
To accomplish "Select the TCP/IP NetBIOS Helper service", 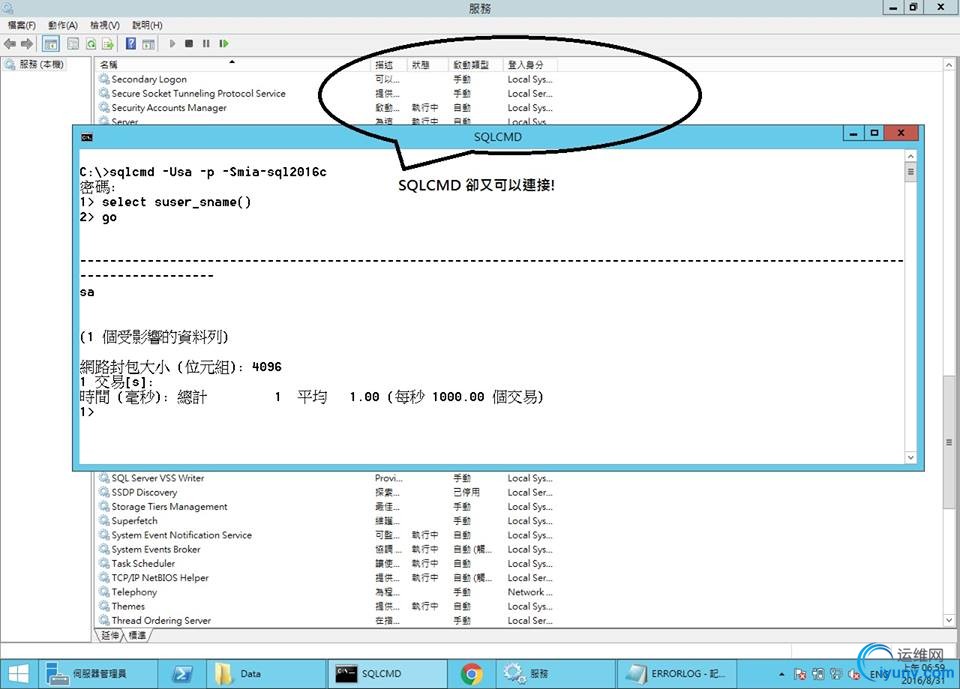I will pos(160,578).
